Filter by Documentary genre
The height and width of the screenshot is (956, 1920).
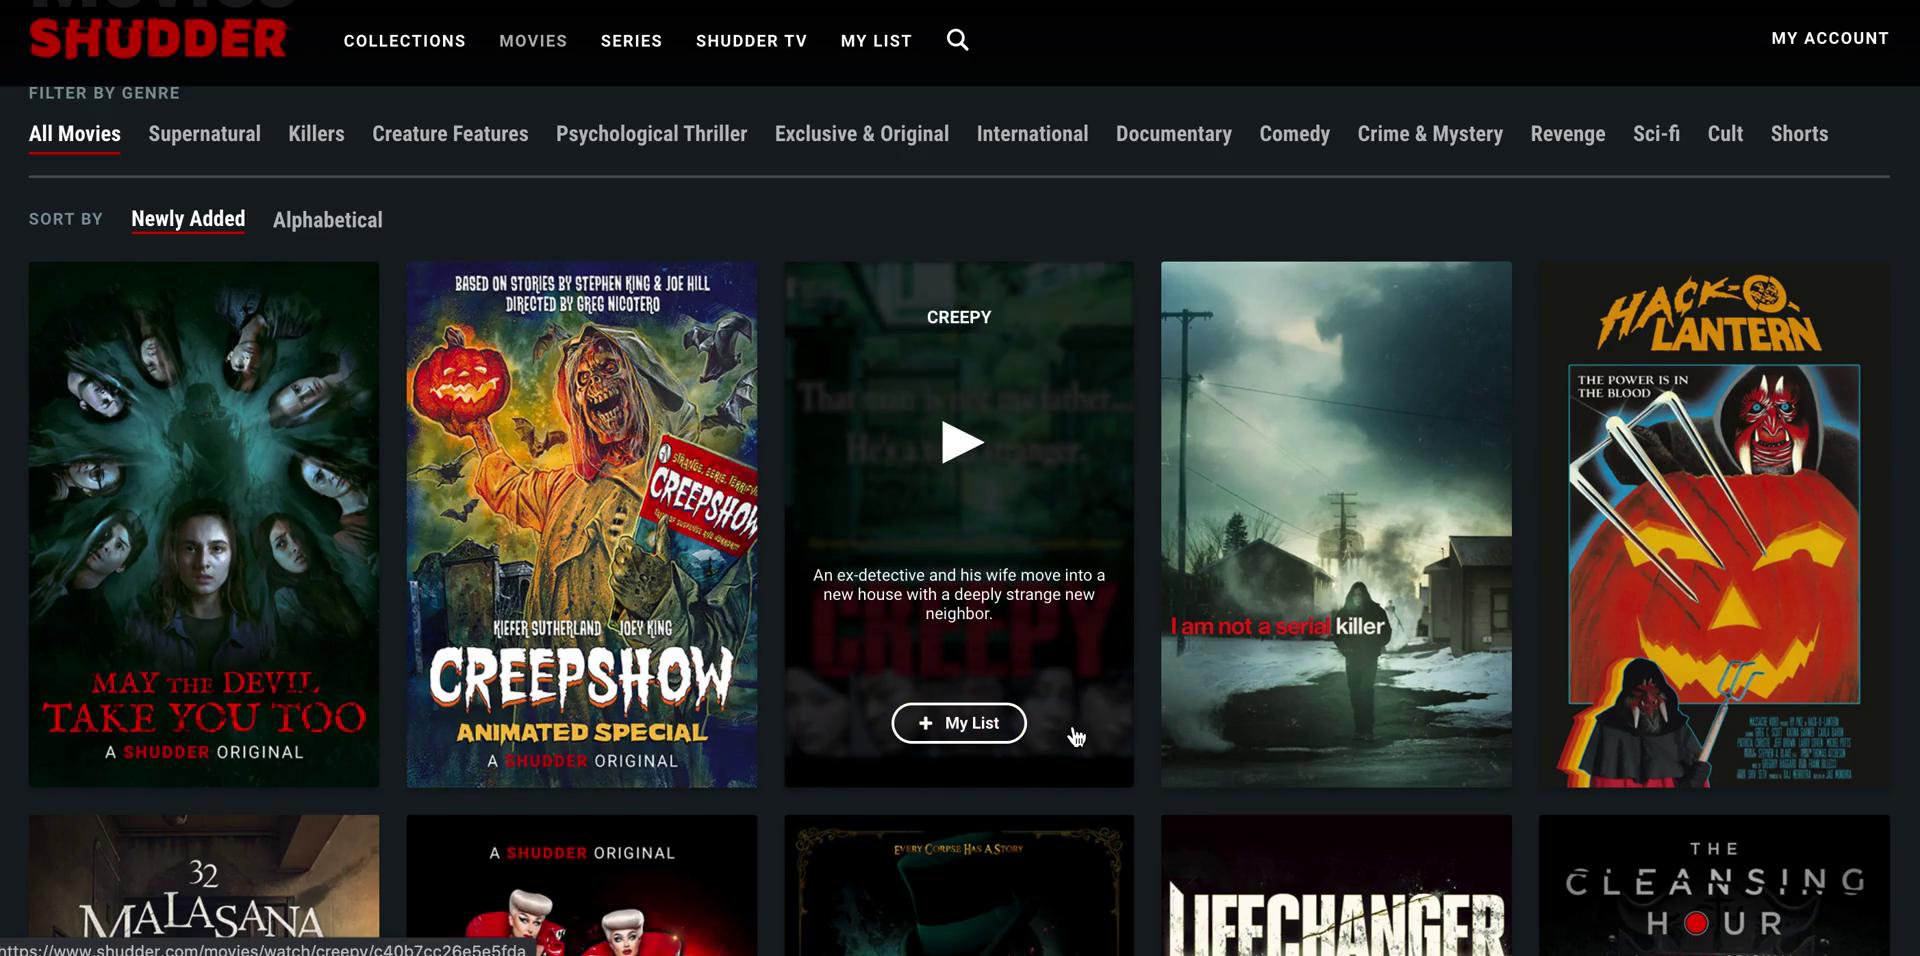(x=1174, y=134)
